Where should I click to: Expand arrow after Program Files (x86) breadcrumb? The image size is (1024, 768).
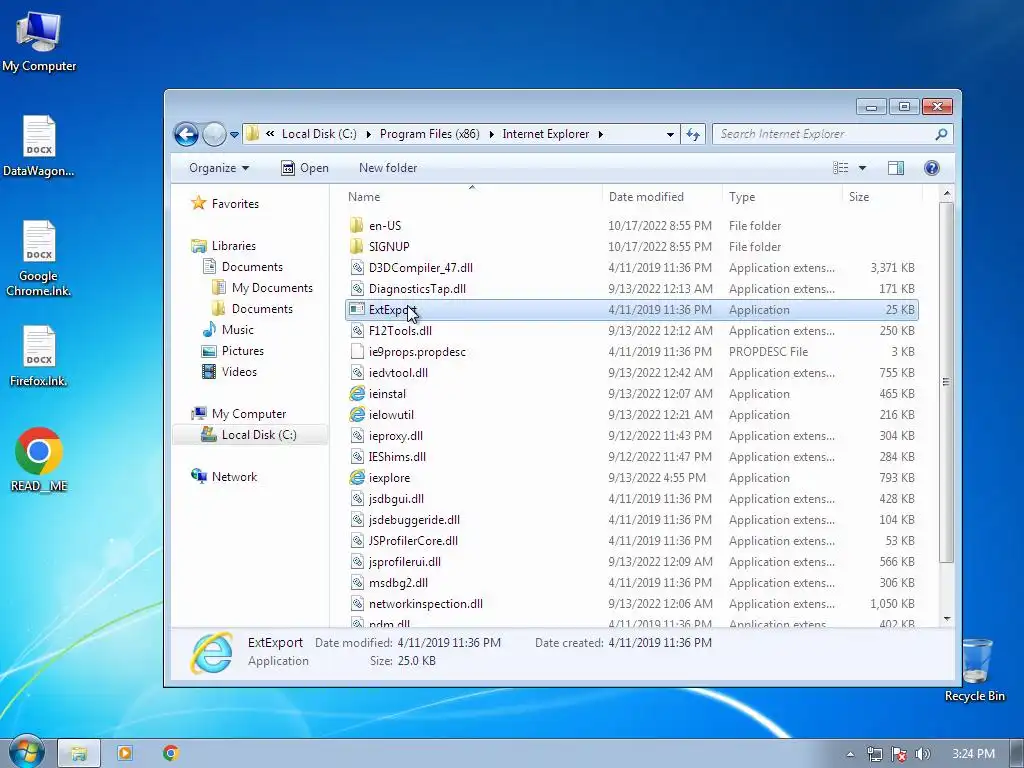click(491, 135)
